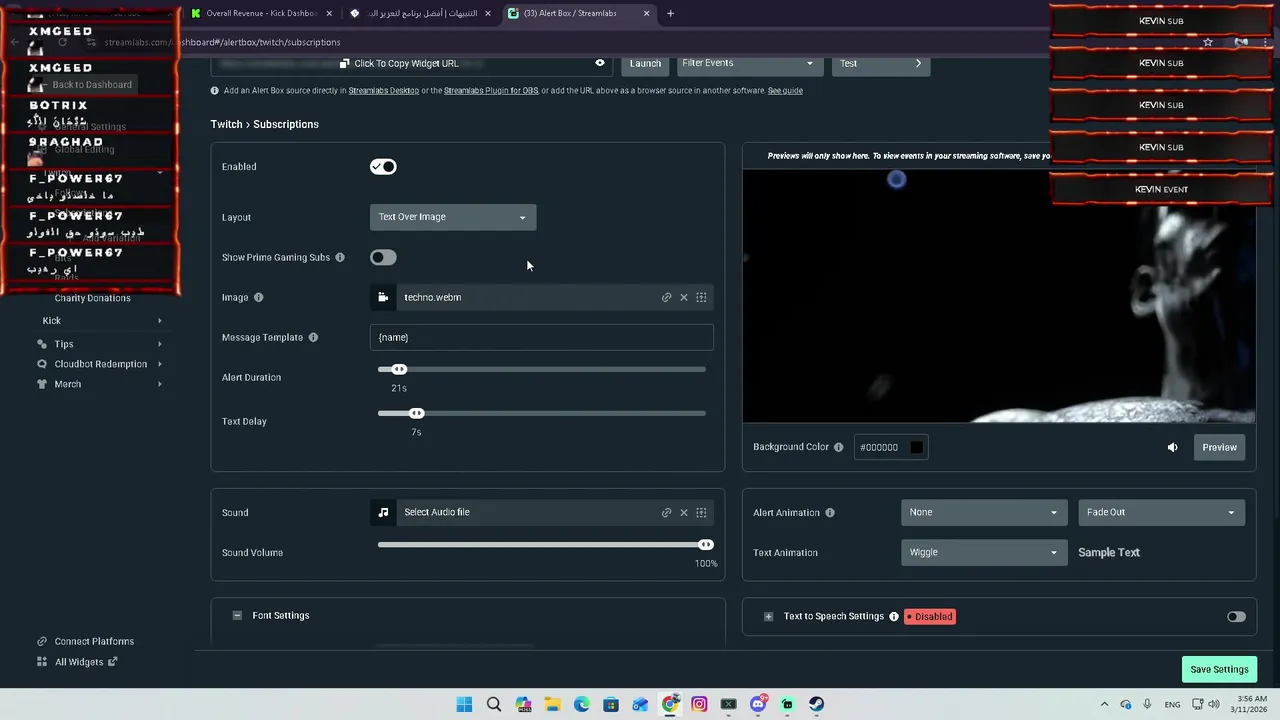Screen dimensions: 1280x720
Task: Open the Alert Animation dropdown set to None
Action: 984,512
